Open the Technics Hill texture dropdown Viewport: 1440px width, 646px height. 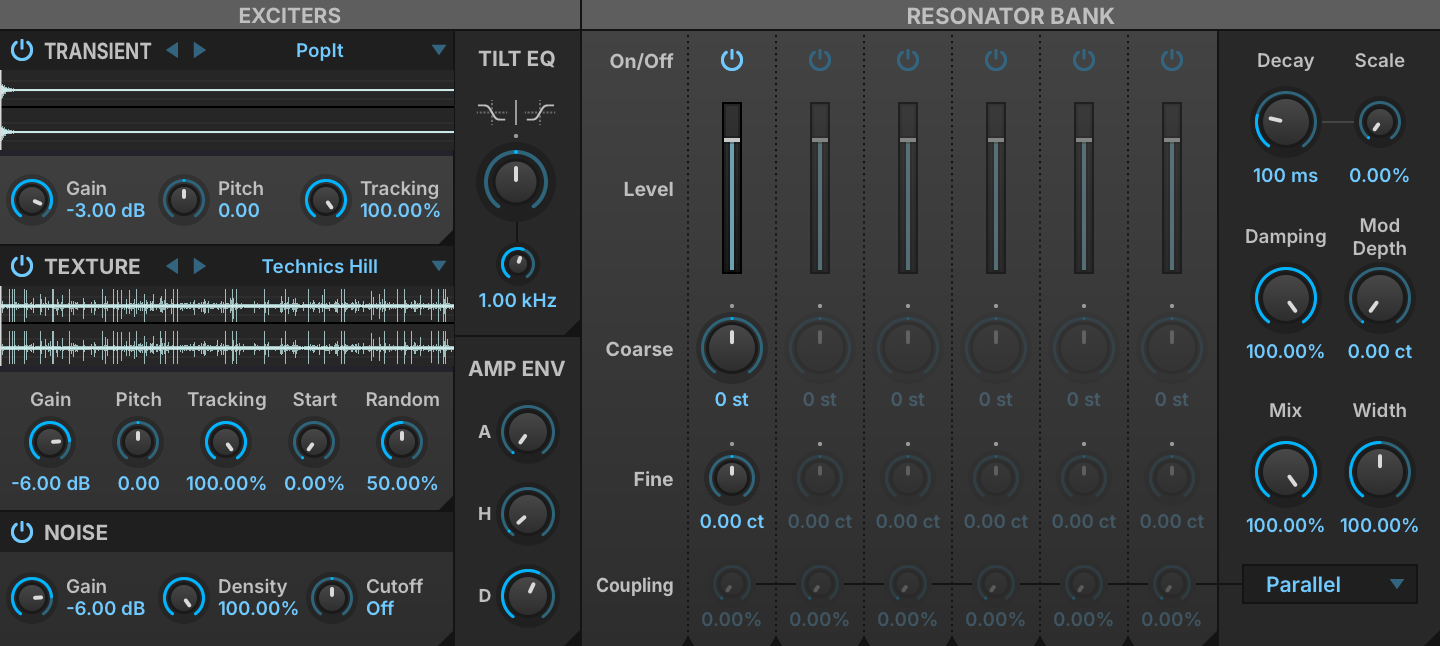(x=438, y=266)
